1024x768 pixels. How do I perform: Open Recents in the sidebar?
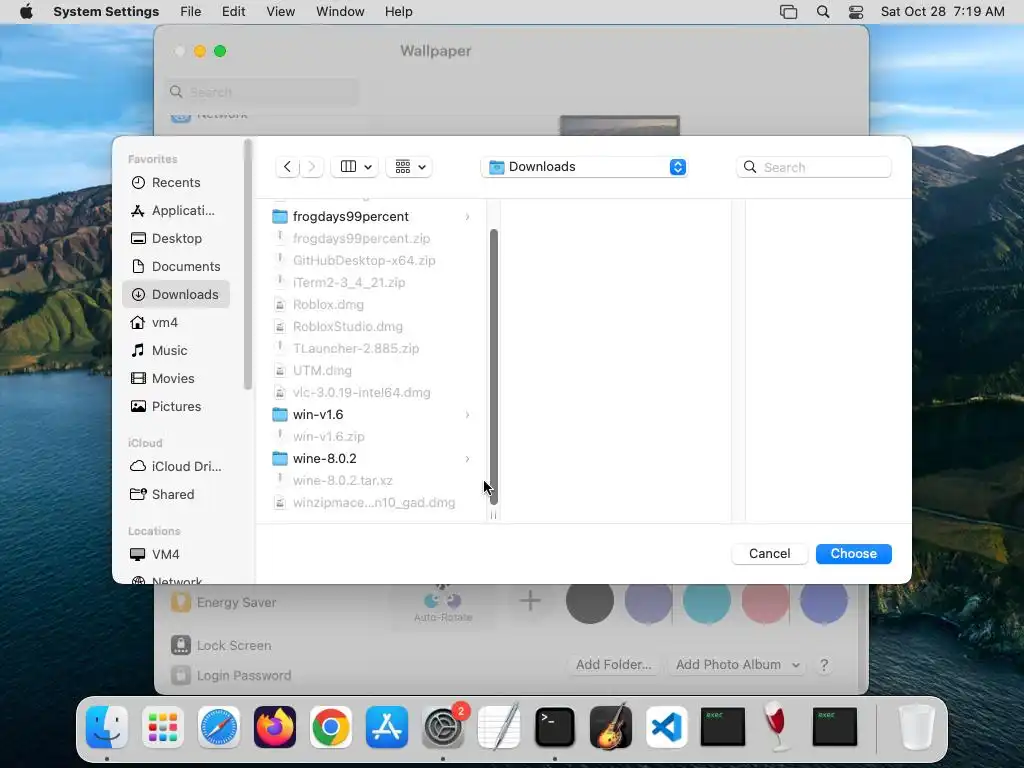(x=176, y=182)
